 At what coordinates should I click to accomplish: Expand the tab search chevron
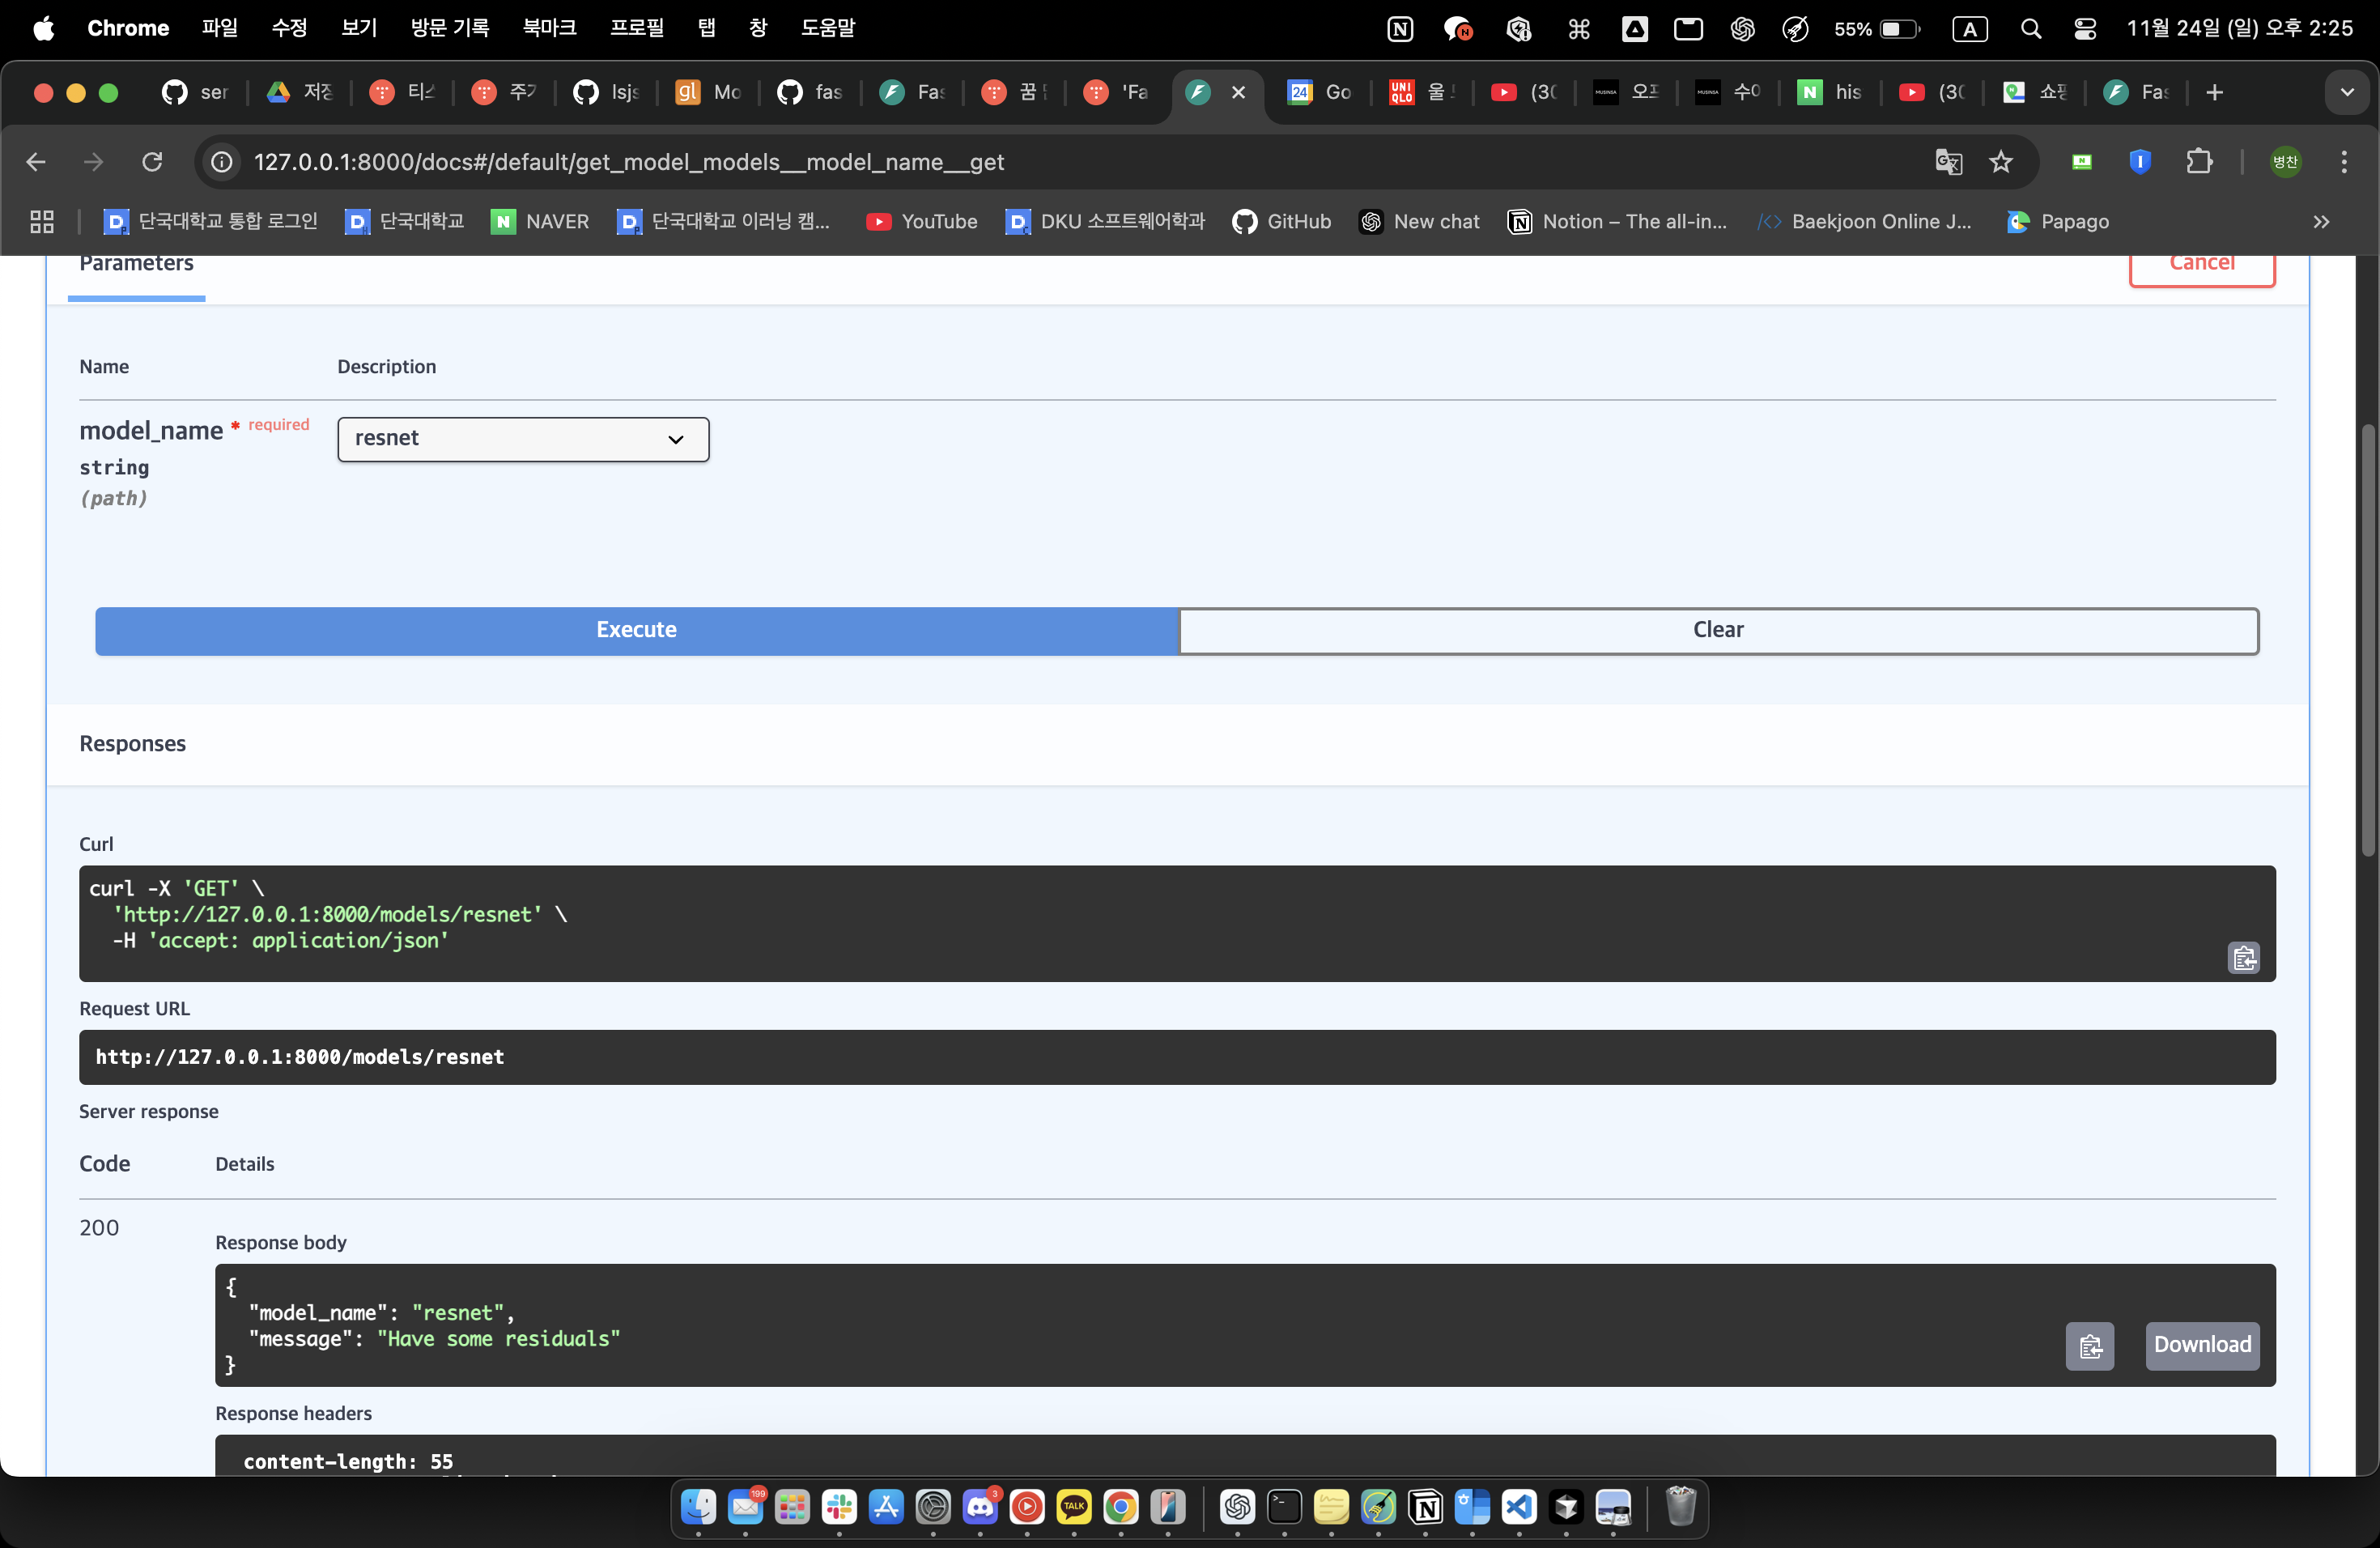pyautogui.click(x=2346, y=92)
